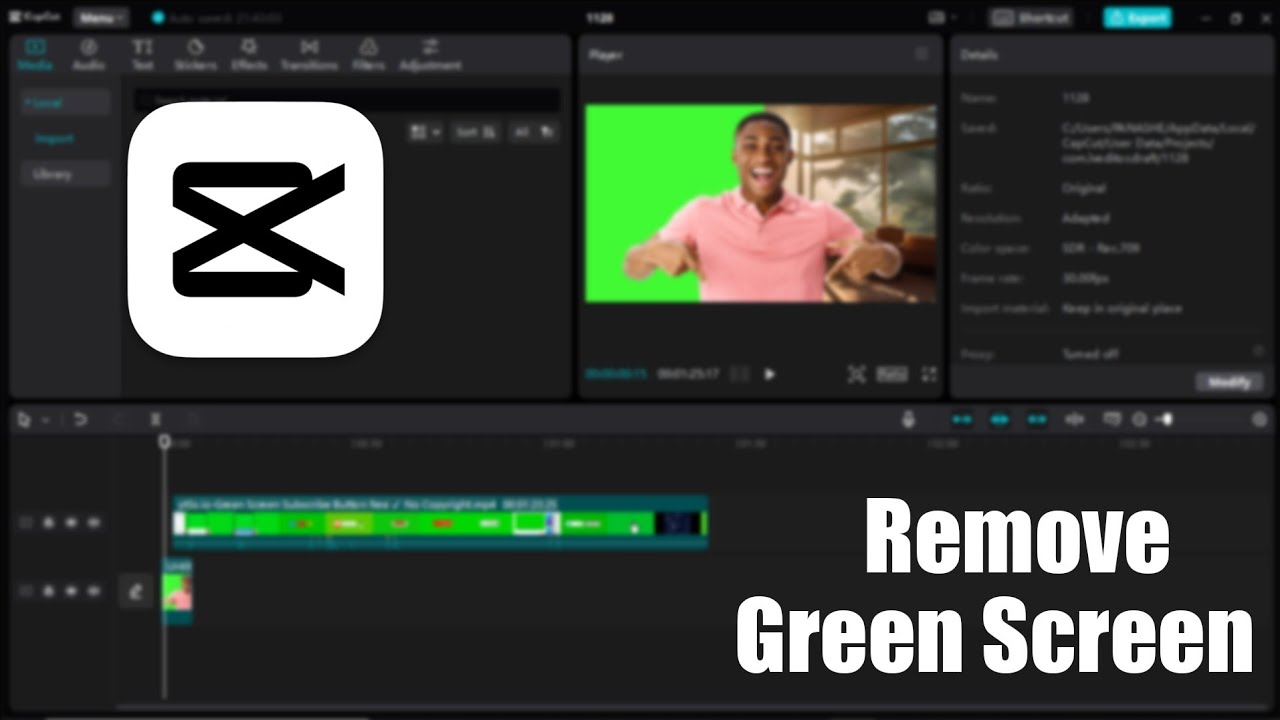1280x720 pixels.
Task: Click the Export button
Action: pos(1137,18)
